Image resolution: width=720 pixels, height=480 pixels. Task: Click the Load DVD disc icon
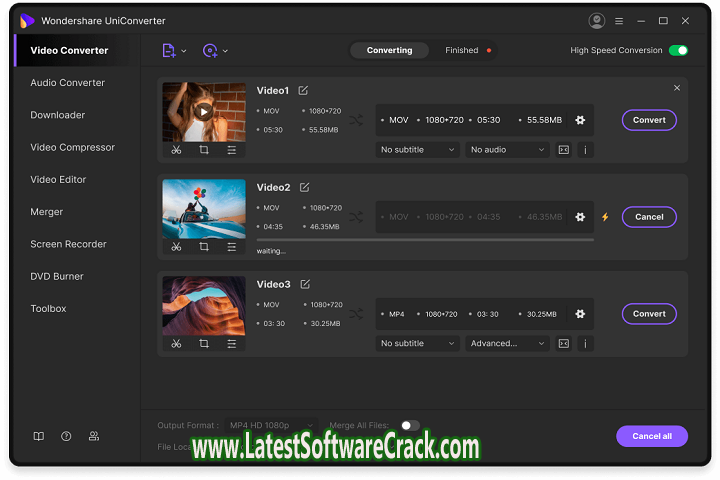(x=210, y=51)
